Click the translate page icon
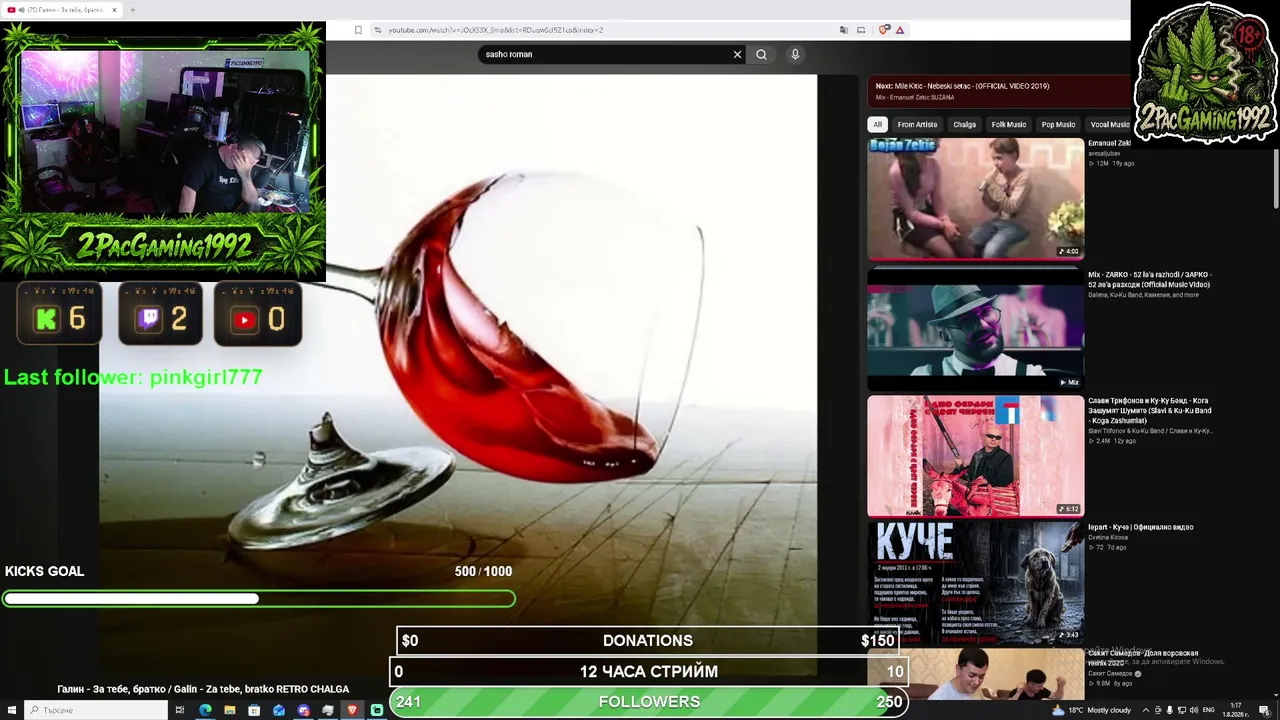The image size is (1280, 720). 844,30
